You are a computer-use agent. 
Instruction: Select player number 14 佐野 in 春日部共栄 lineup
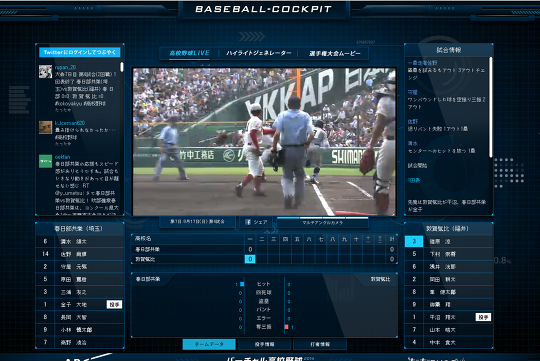(x=80, y=254)
